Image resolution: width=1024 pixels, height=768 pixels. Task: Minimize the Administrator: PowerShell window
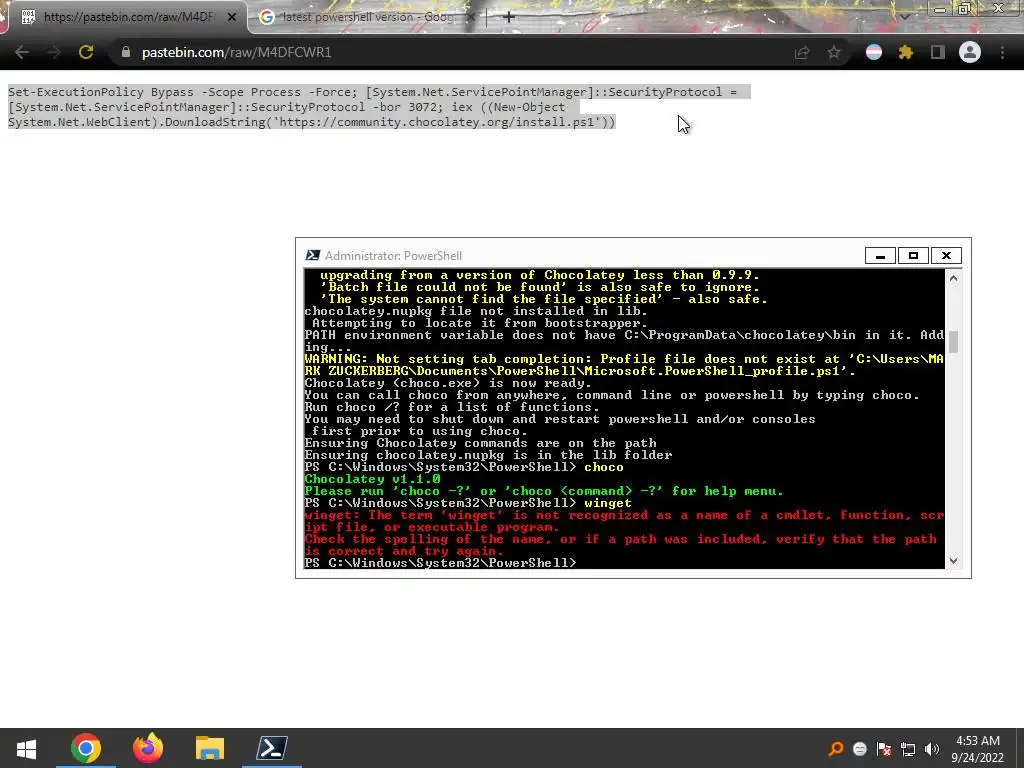click(880, 255)
